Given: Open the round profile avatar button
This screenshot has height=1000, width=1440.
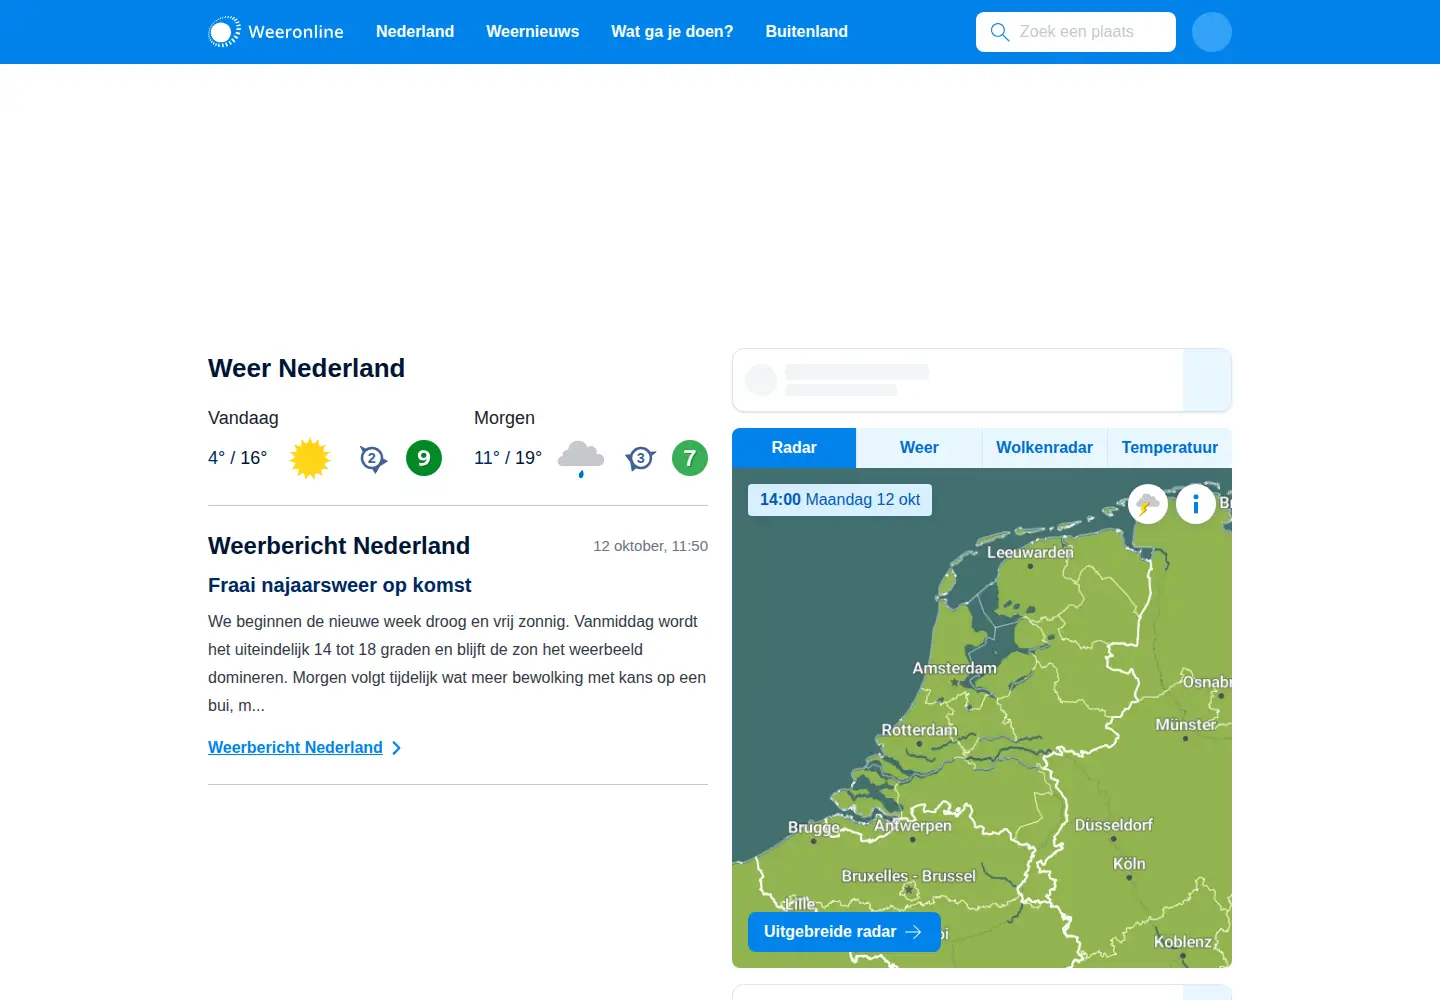Looking at the screenshot, I should click(x=1212, y=32).
